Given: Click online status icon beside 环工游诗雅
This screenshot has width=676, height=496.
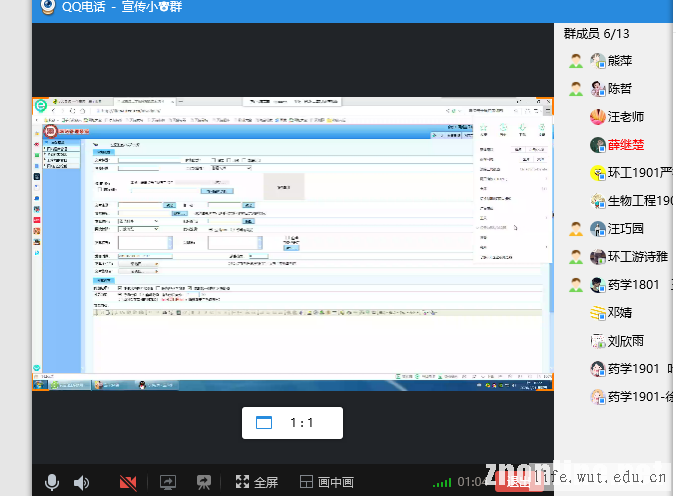Looking at the screenshot, I should coord(576,256).
